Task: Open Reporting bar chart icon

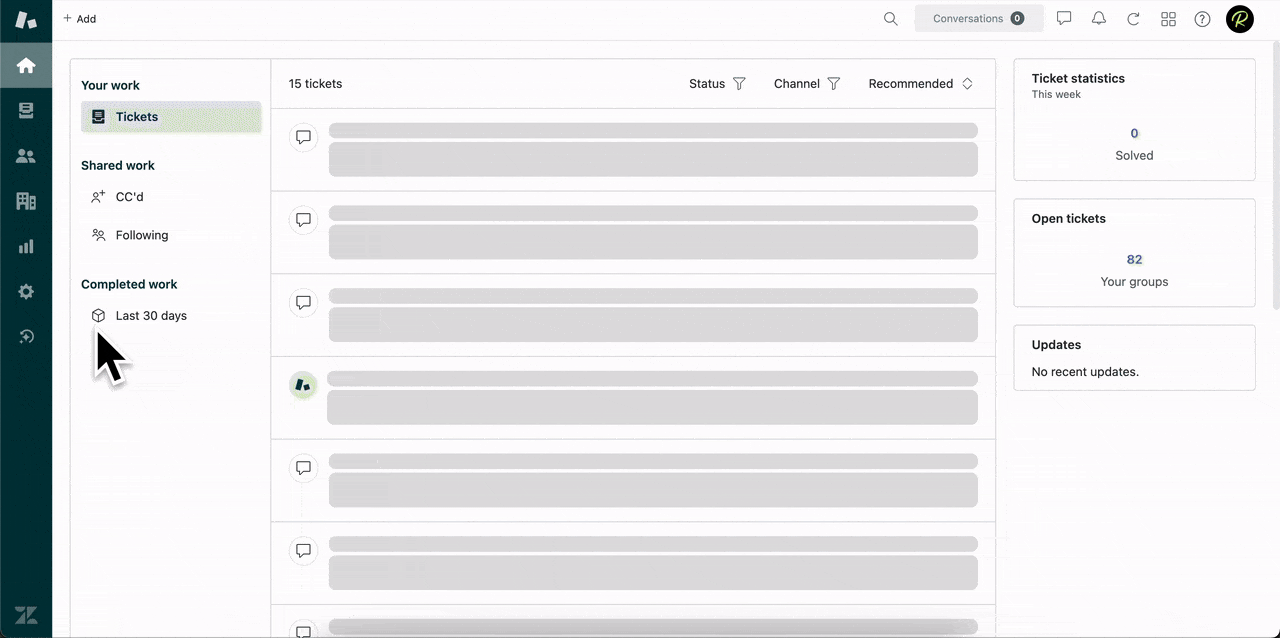Action: [x=26, y=246]
